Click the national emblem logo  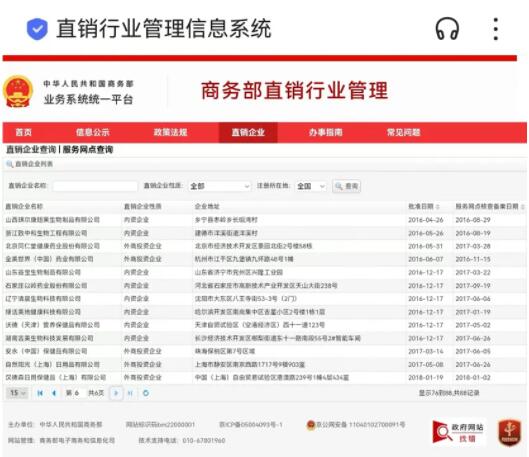click(x=18, y=91)
